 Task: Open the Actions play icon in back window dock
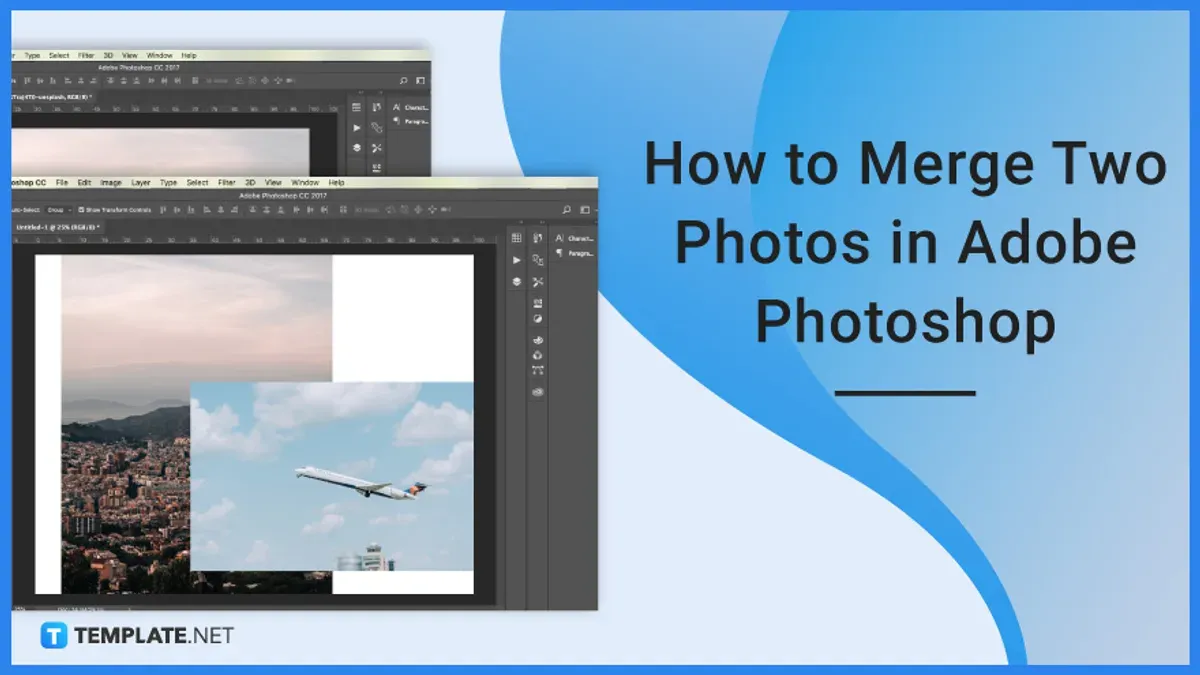tap(356, 128)
